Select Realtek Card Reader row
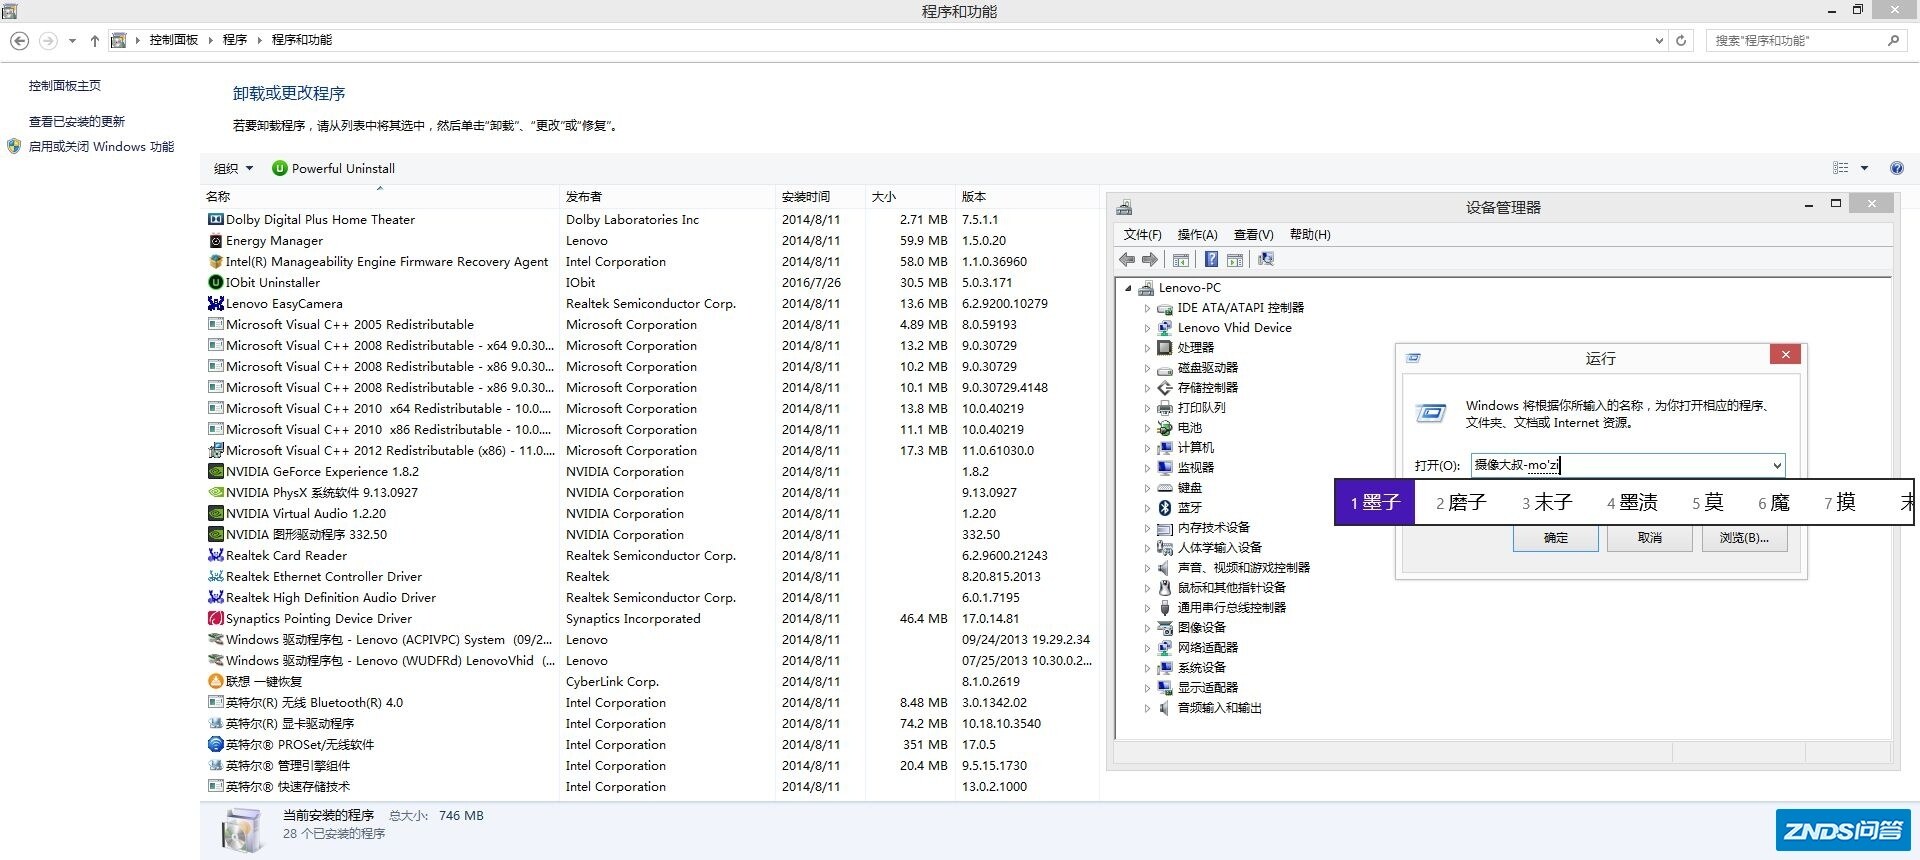Screen dimensions: 1920x860 (650, 556)
